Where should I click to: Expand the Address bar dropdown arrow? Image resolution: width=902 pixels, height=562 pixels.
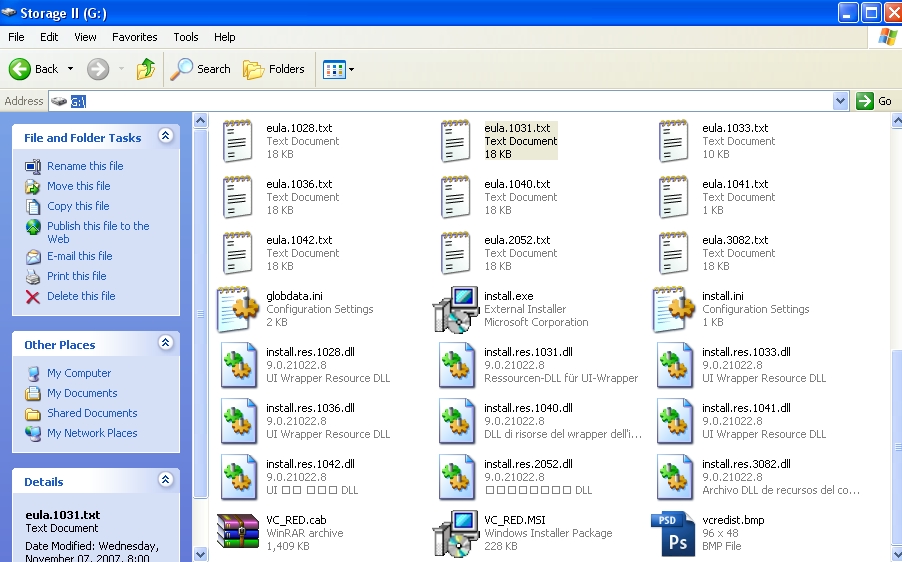tap(841, 101)
